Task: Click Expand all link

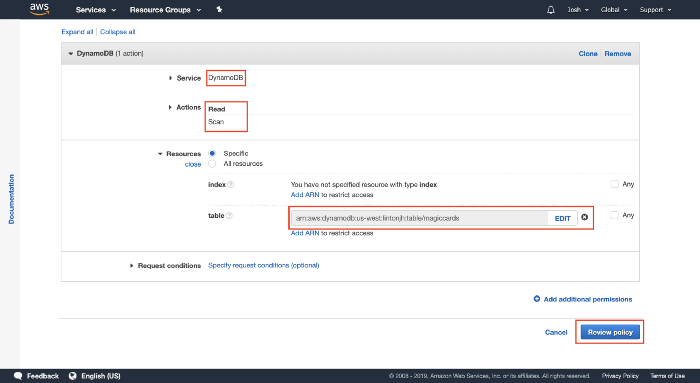Action: (x=77, y=32)
